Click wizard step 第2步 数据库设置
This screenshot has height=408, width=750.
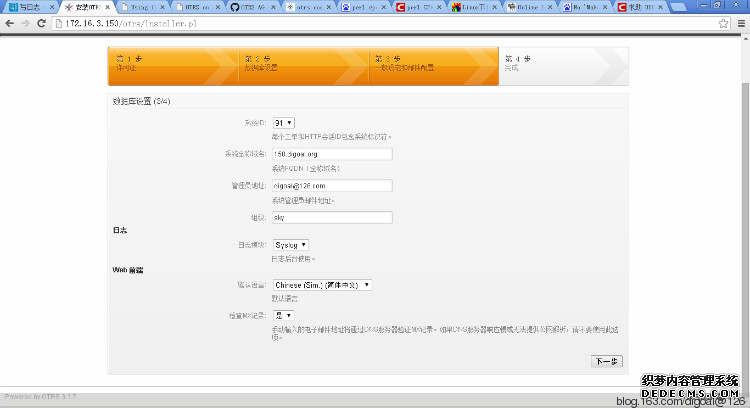(x=303, y=66)
